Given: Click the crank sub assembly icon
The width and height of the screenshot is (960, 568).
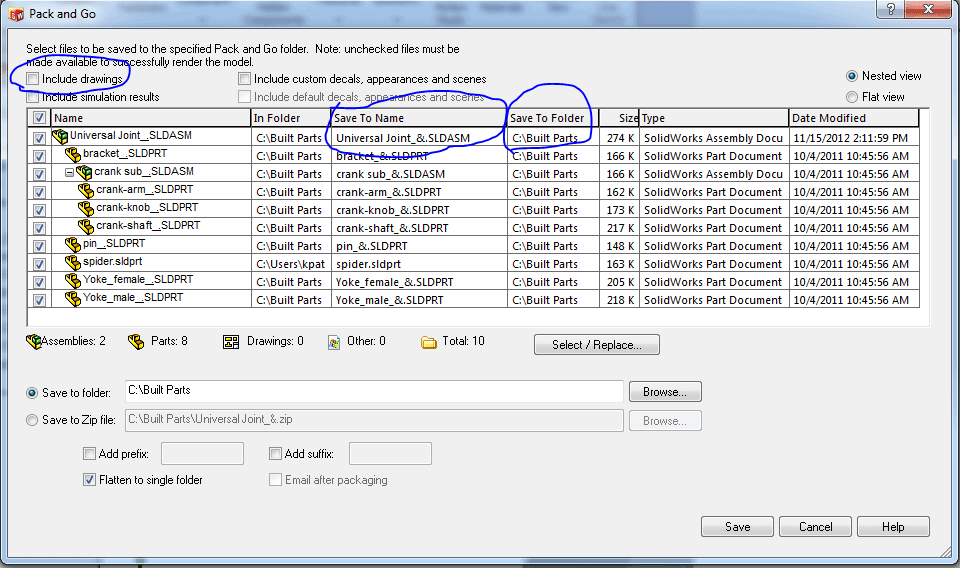Looking at the screenshot, I should pyautogui.click(x=84, y=172).
